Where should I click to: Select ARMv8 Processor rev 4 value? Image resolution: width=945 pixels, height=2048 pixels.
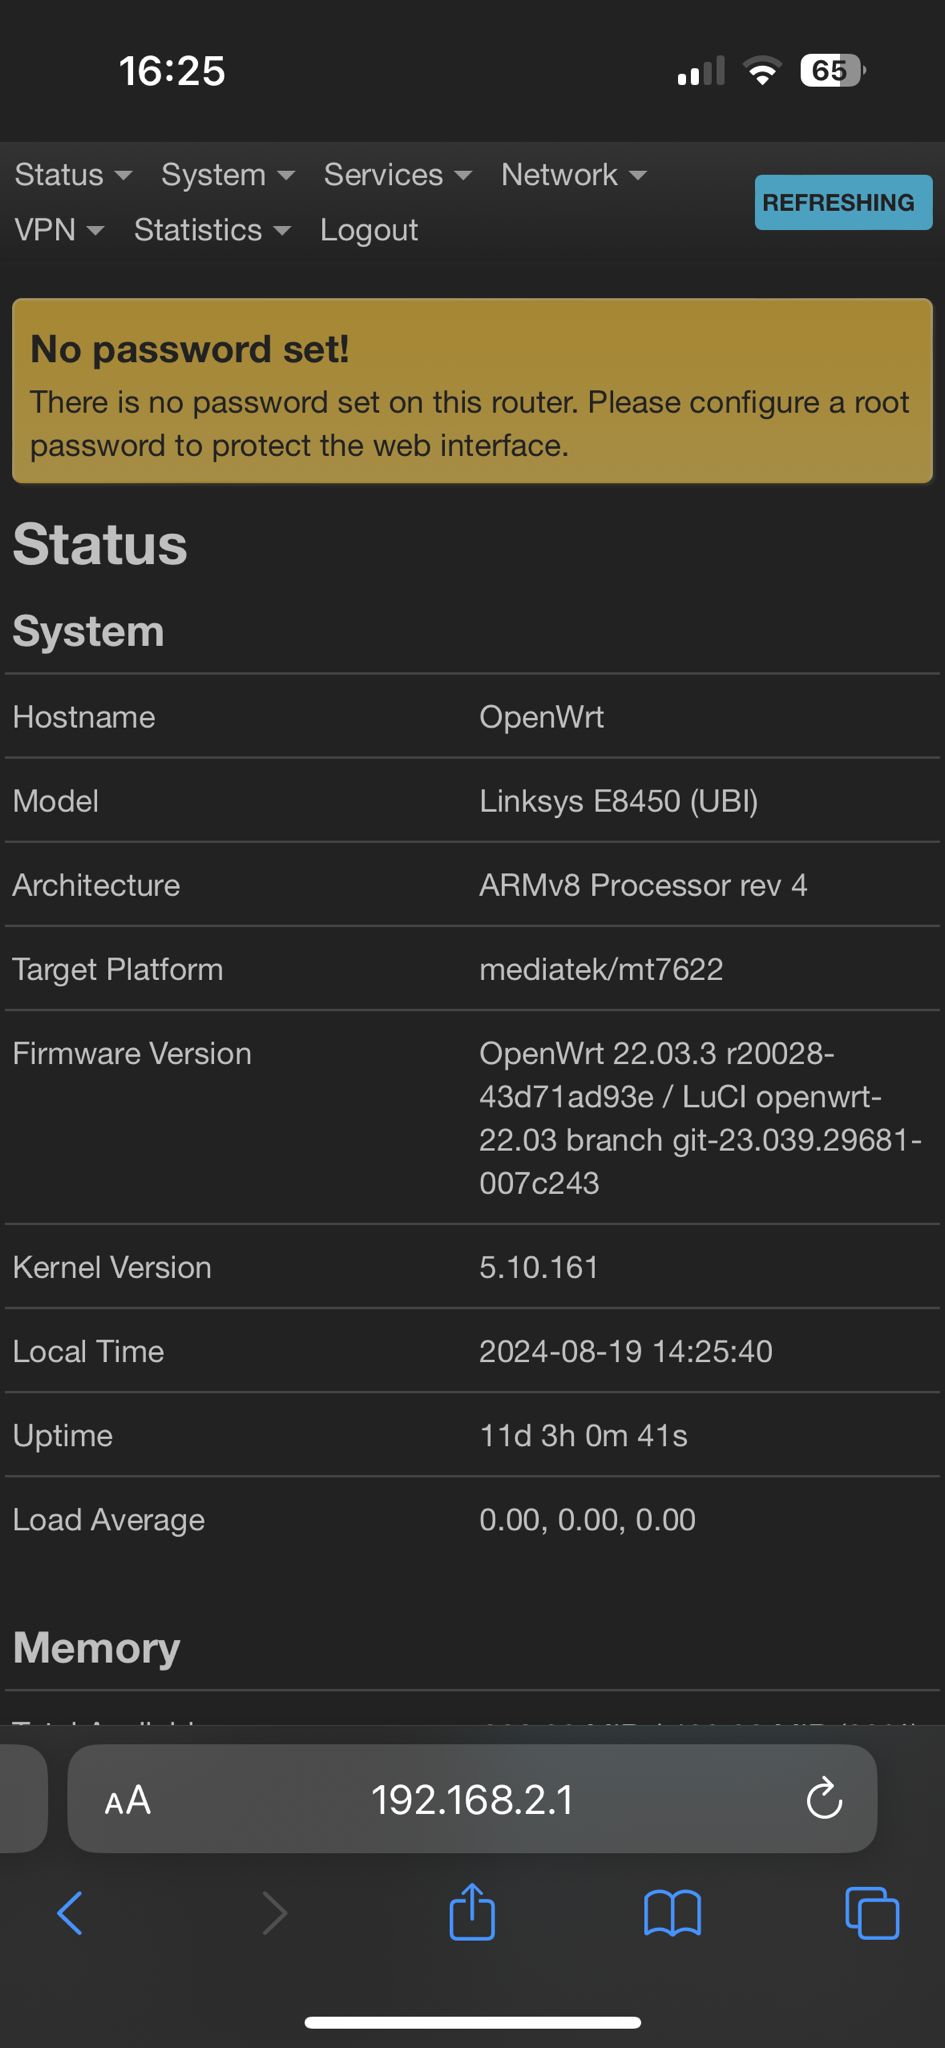coord(643,885)
